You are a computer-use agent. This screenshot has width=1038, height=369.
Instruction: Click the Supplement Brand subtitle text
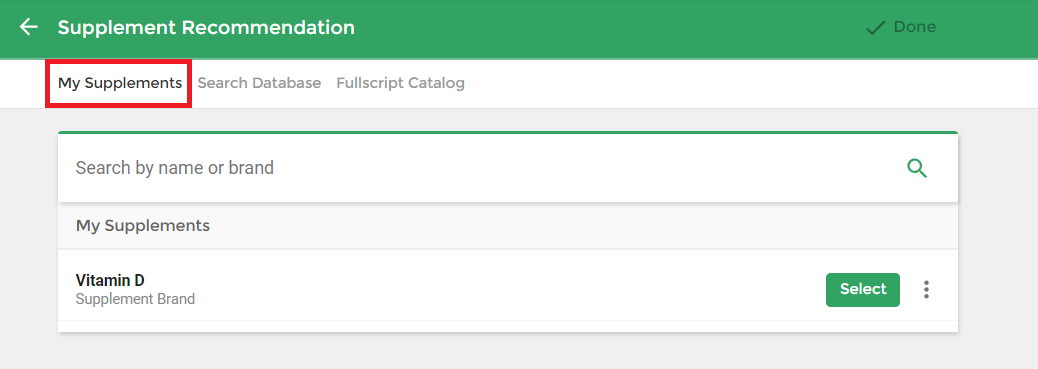click(x=135, y=299)
